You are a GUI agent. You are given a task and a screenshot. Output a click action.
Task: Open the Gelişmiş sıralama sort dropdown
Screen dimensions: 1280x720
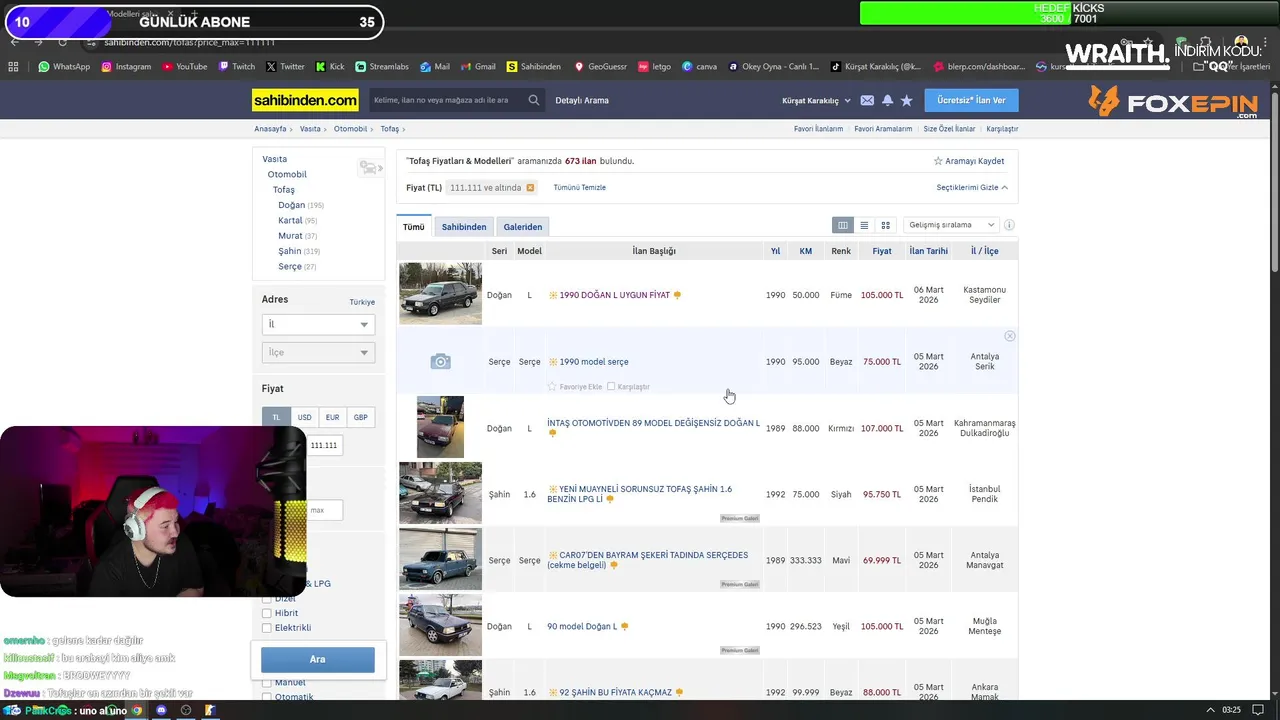pos(950,225)
